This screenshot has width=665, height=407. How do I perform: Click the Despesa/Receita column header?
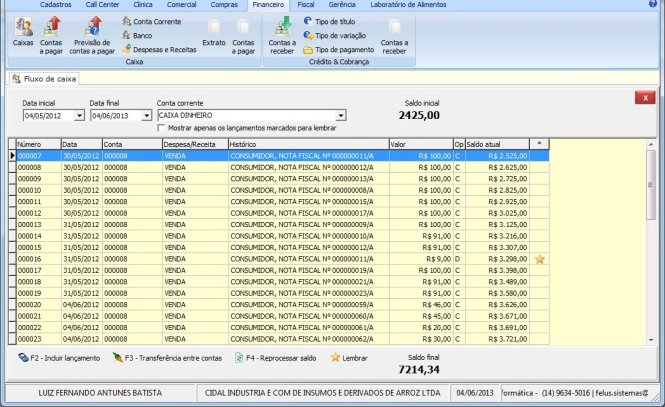point(195,144)
